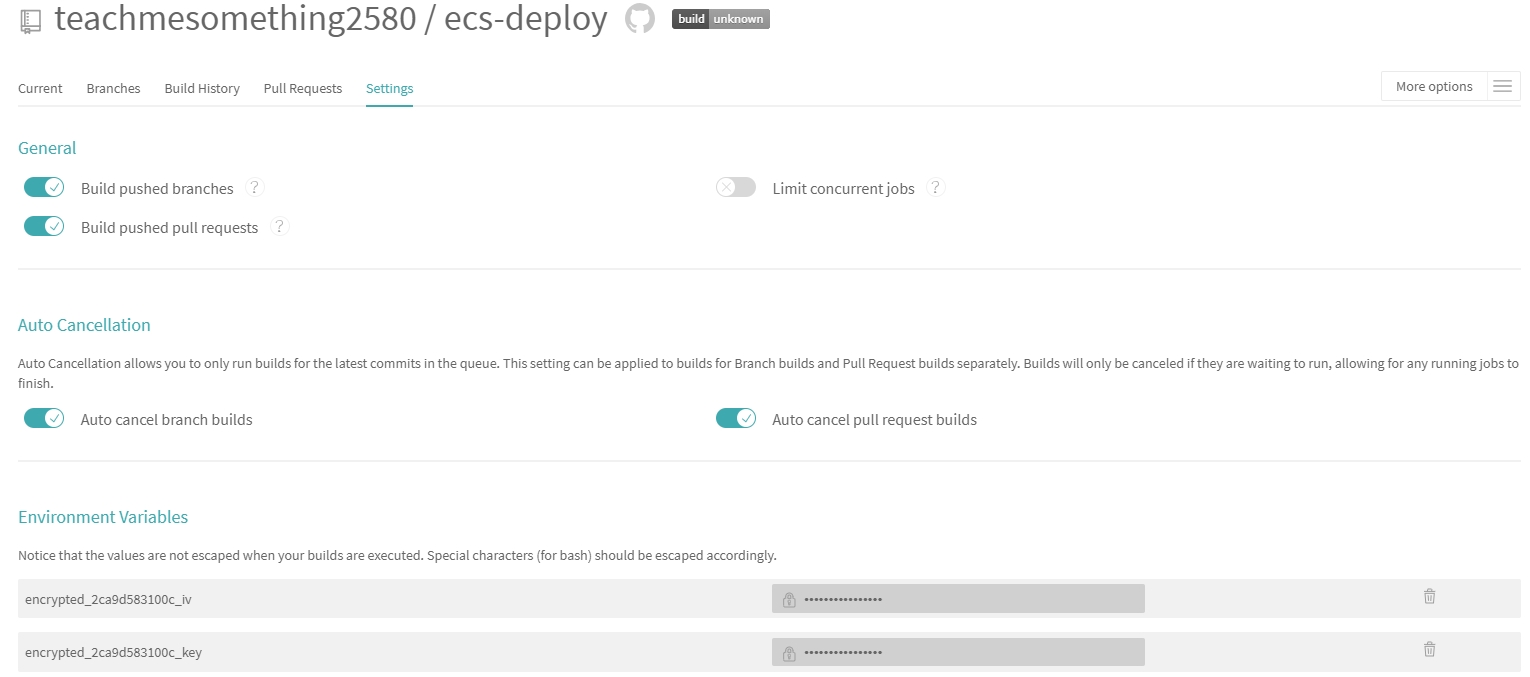This screenshot has height=677, width=1530.
Task: Show help for Build pushed branches
Action: (255, 187)
